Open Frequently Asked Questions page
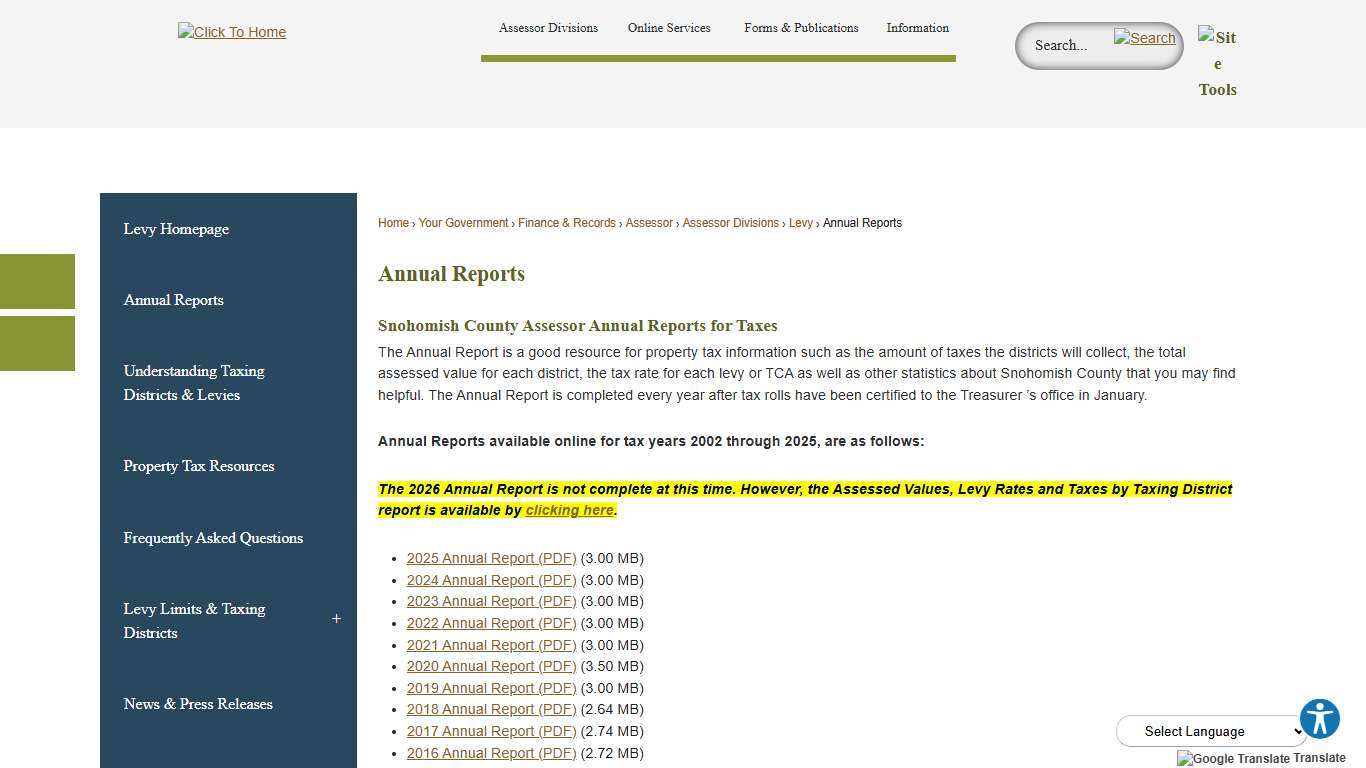Screen dimensions: 1366x768 pos(213,538)
